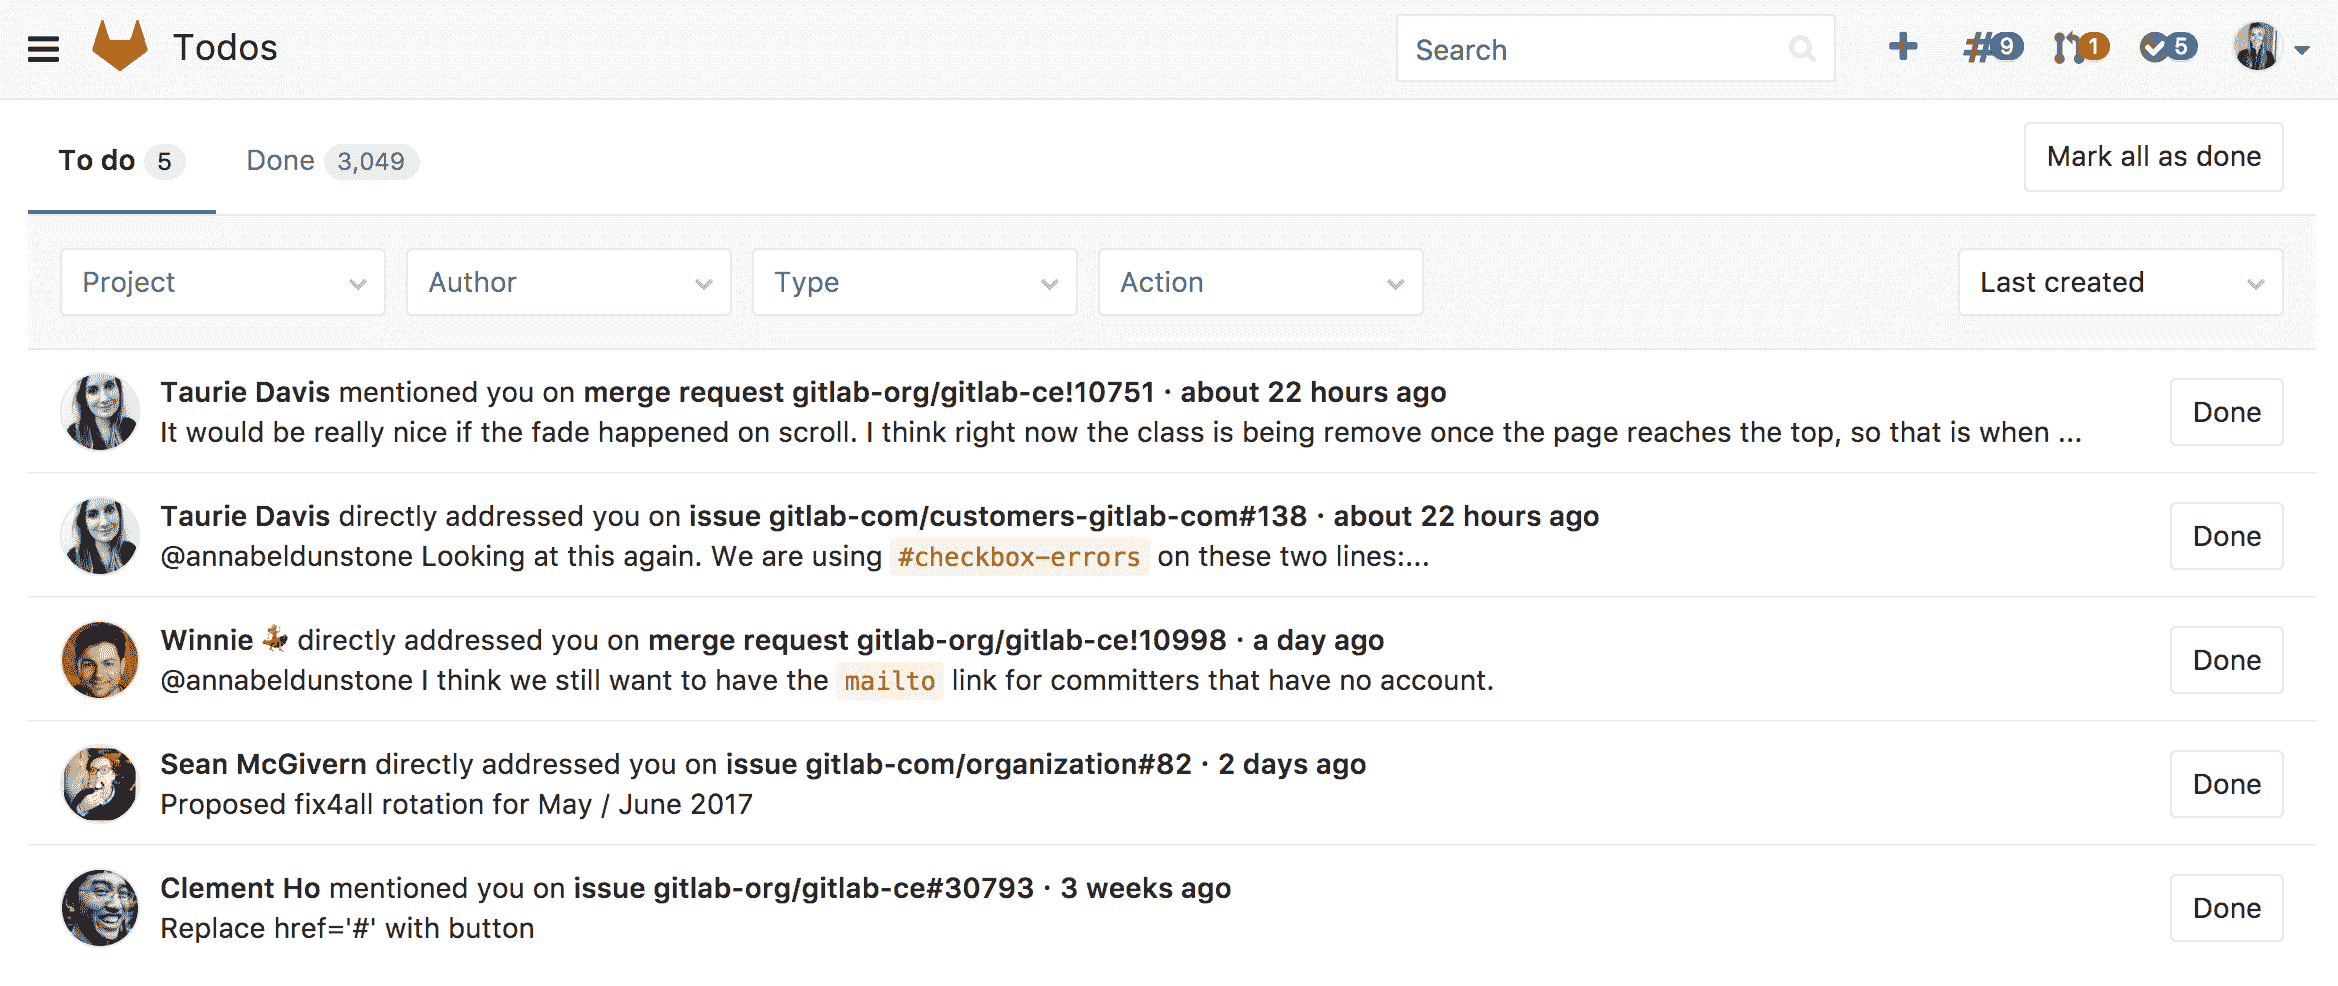This screenshot has height=986, width=2338.
Task: Open assigned issues icon with badge 9
Action: click(1991, 47)
